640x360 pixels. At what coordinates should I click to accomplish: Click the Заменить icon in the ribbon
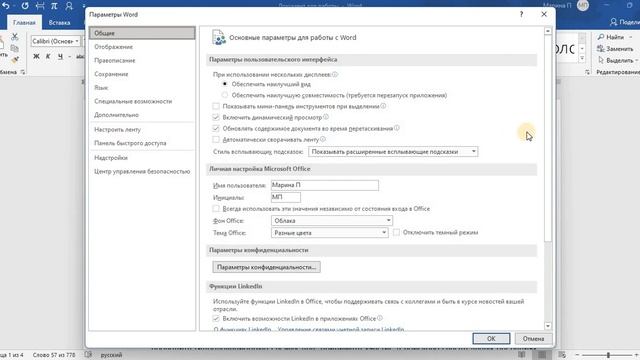[x=601, y=49]
